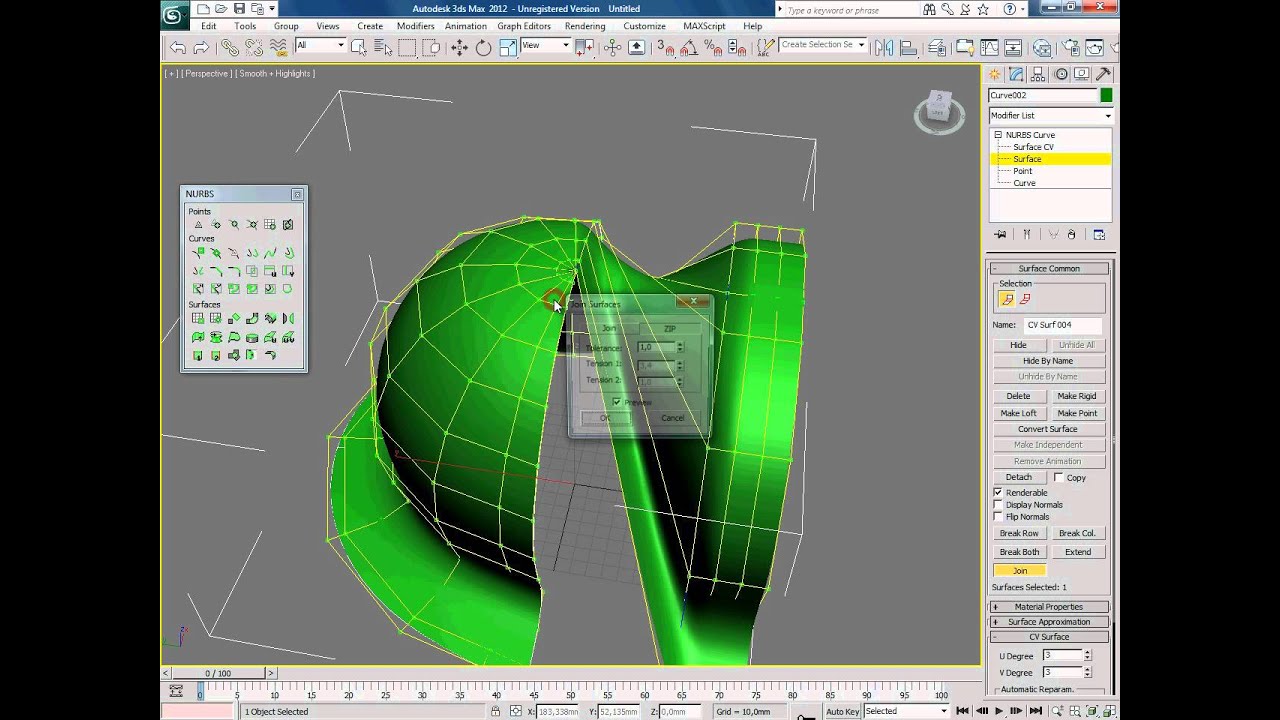Click Configure Modifier Sets icon
Viewport: 1280px width, 720px height.
pyautogui.click(x=1099, y=234)
